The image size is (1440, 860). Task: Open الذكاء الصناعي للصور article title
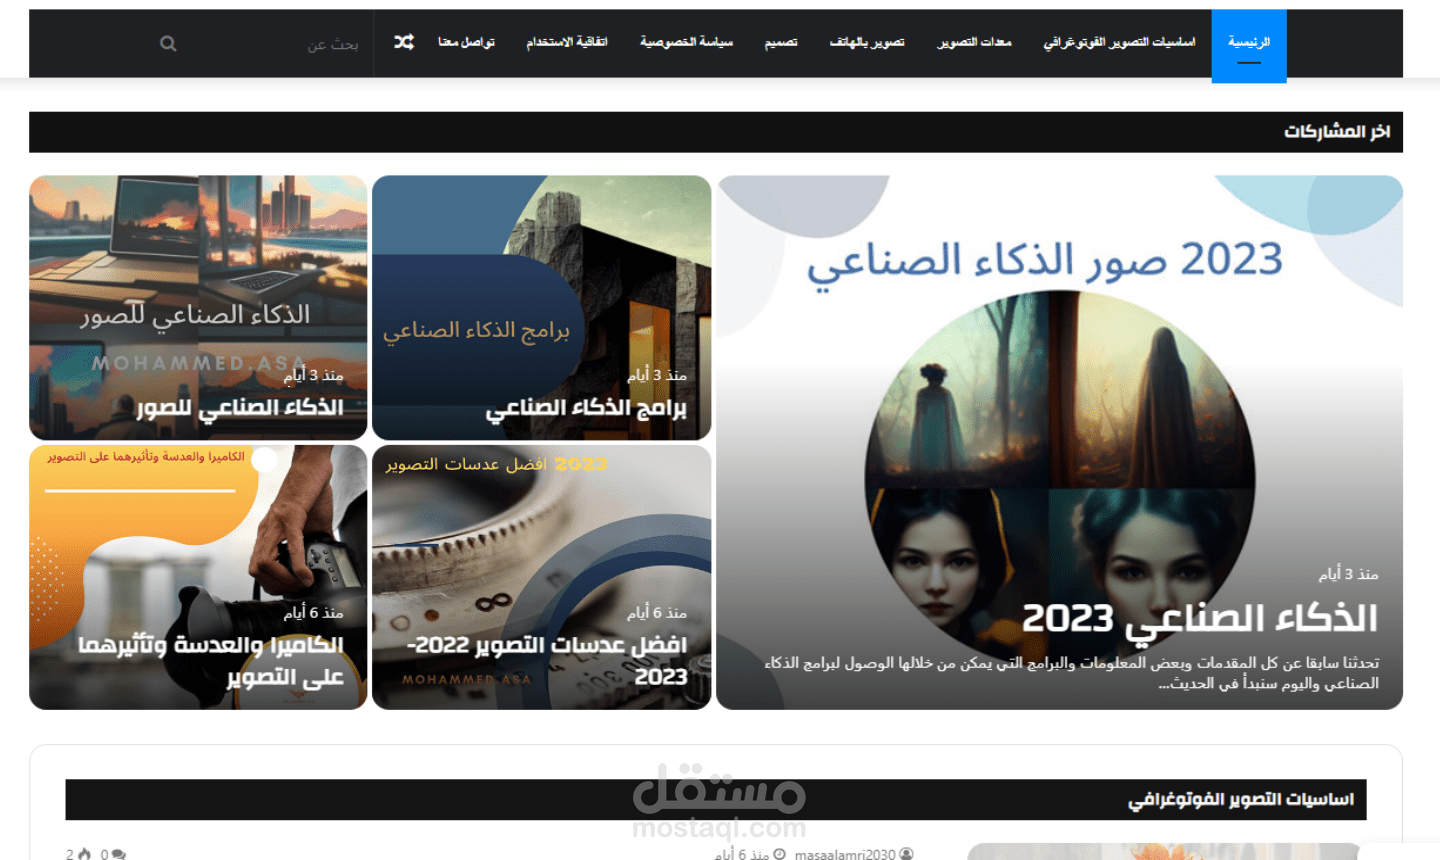point(240,407)
